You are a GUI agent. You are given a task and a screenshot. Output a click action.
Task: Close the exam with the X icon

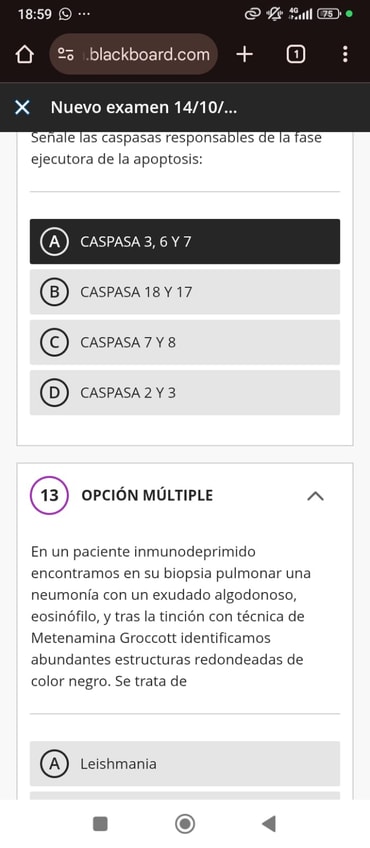coord(22,108)
